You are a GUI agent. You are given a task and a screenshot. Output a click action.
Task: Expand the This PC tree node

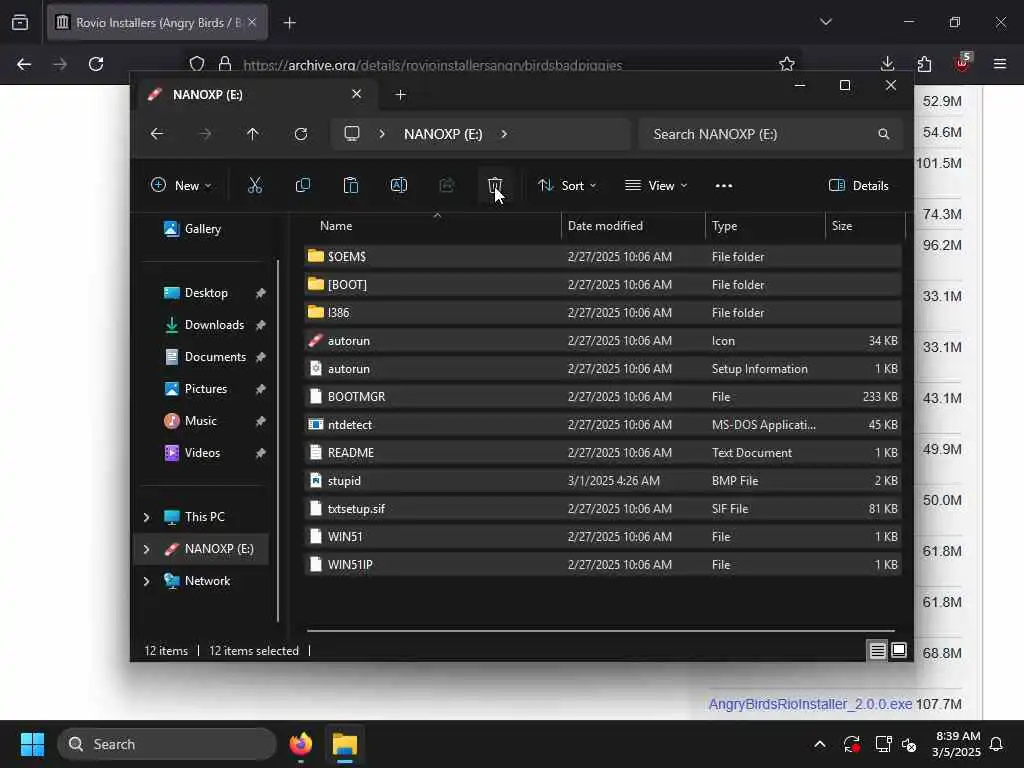coord(146,517)
